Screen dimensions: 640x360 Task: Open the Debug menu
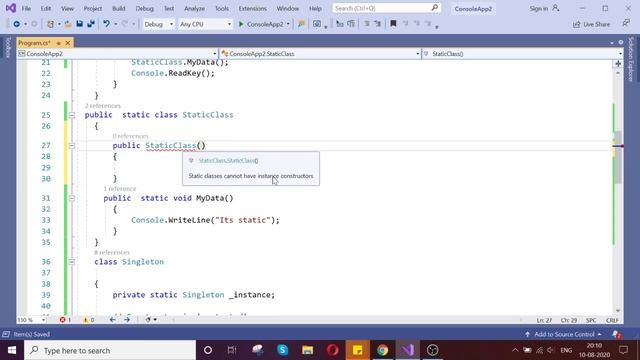point(144,8)
